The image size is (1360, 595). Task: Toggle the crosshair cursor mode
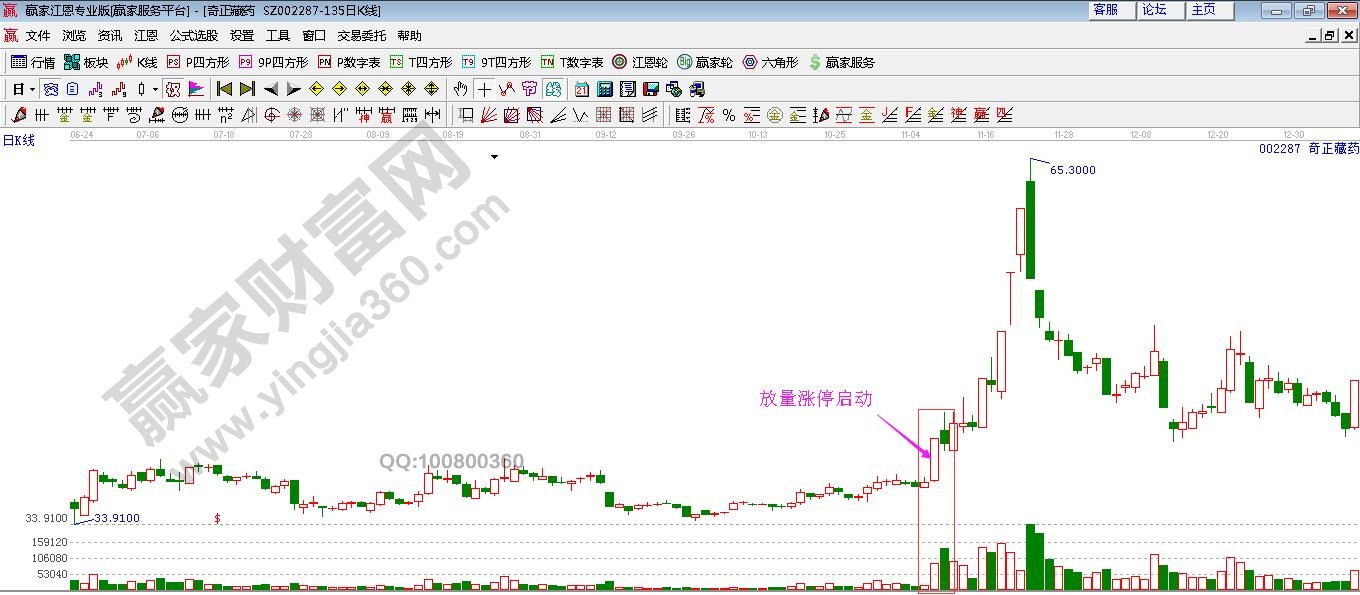click(484, 89)
